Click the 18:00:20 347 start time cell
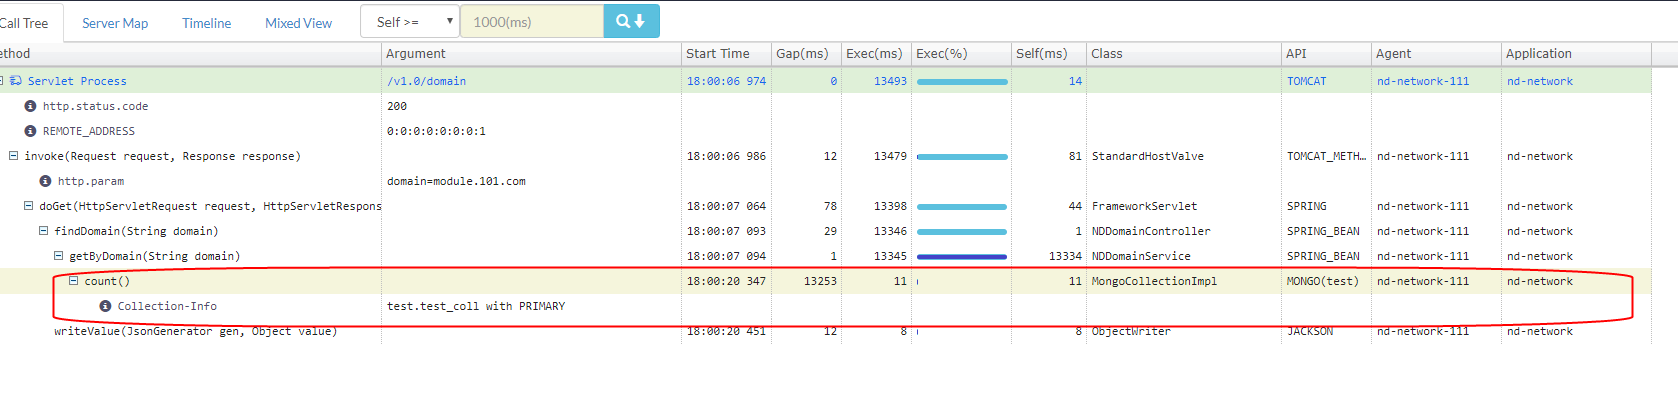The height and width of the screenshot is (405, 1678). coord(726,281)
